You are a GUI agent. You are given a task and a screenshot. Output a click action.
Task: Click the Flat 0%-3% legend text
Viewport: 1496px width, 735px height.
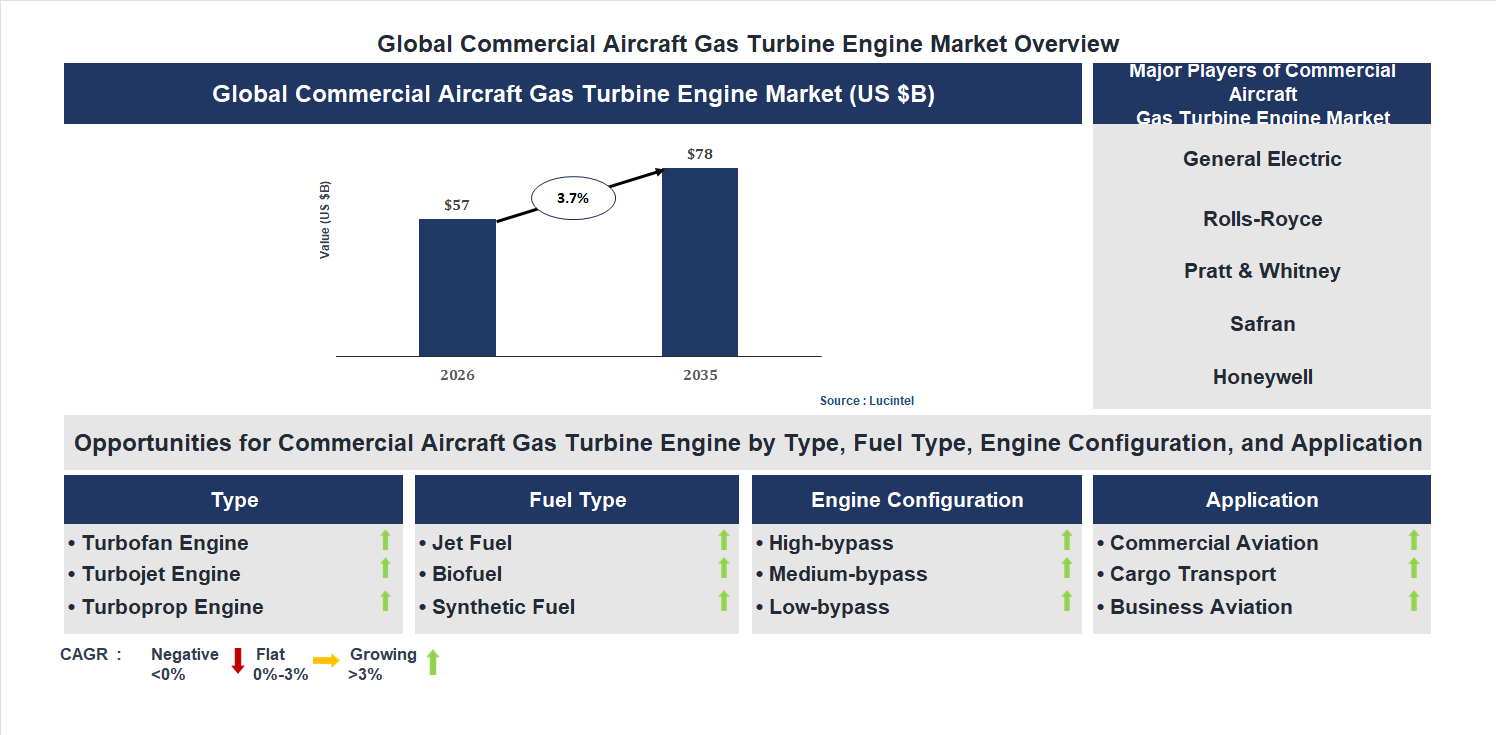(281, 664)
